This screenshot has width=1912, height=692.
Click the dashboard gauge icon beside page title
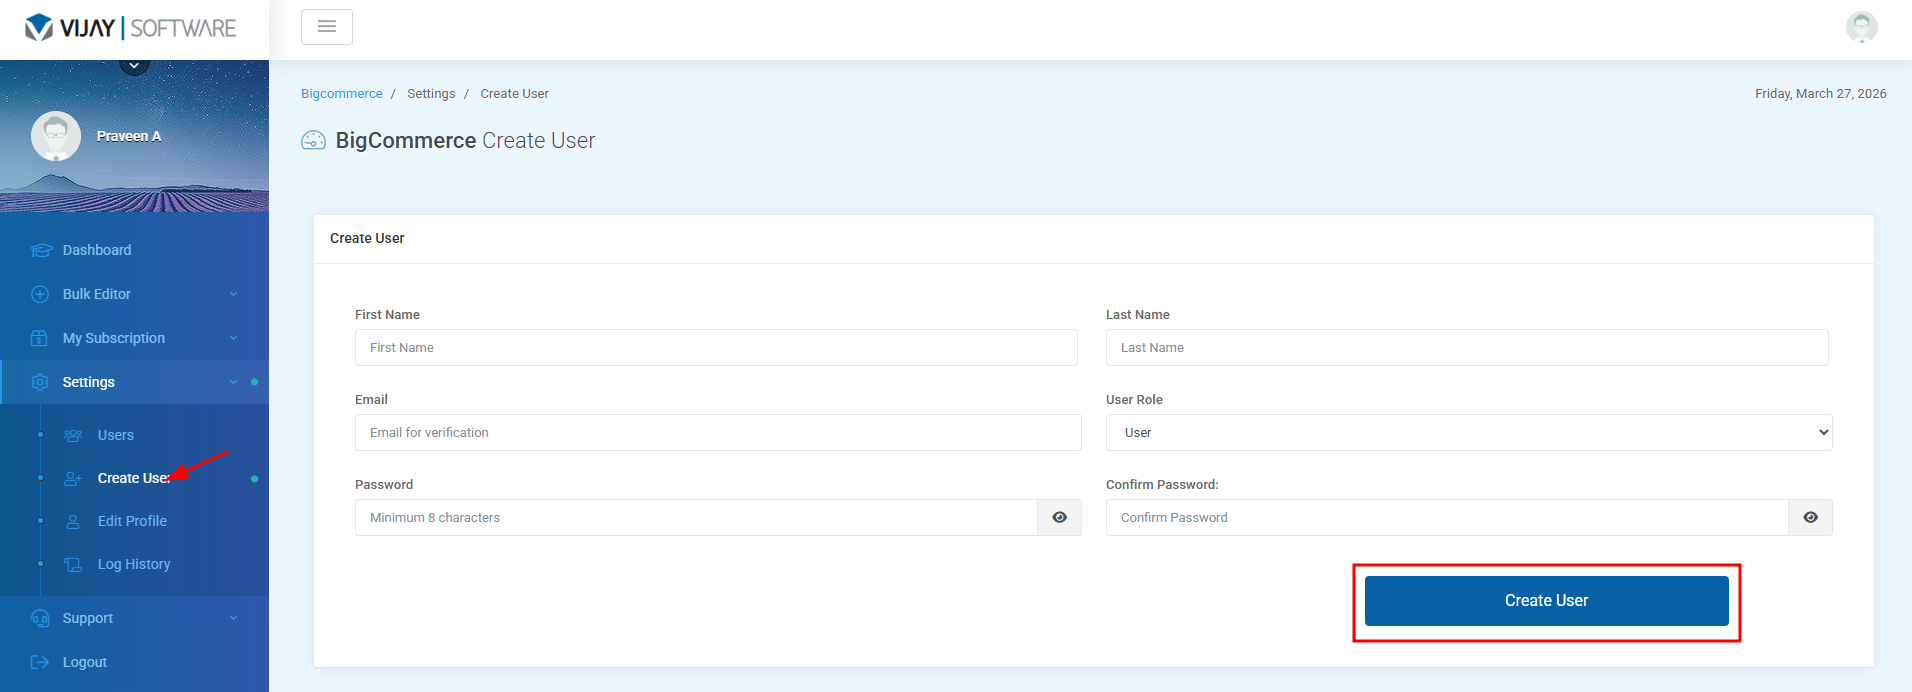coord(313,141)
